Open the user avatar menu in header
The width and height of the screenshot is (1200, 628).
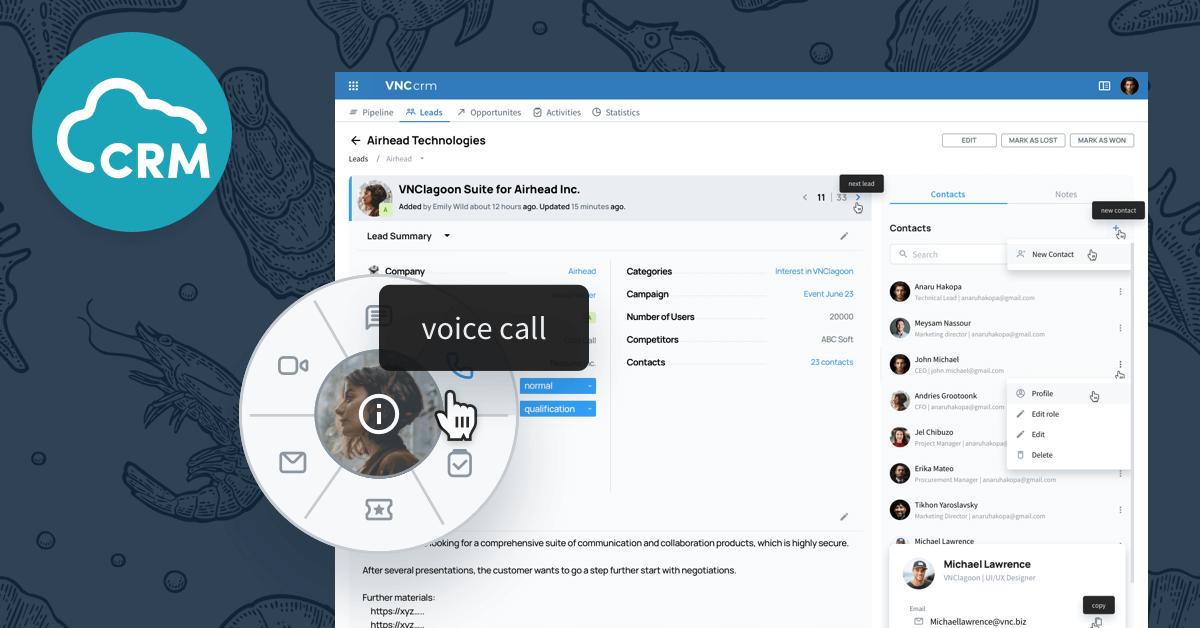tap(1129, 86)
